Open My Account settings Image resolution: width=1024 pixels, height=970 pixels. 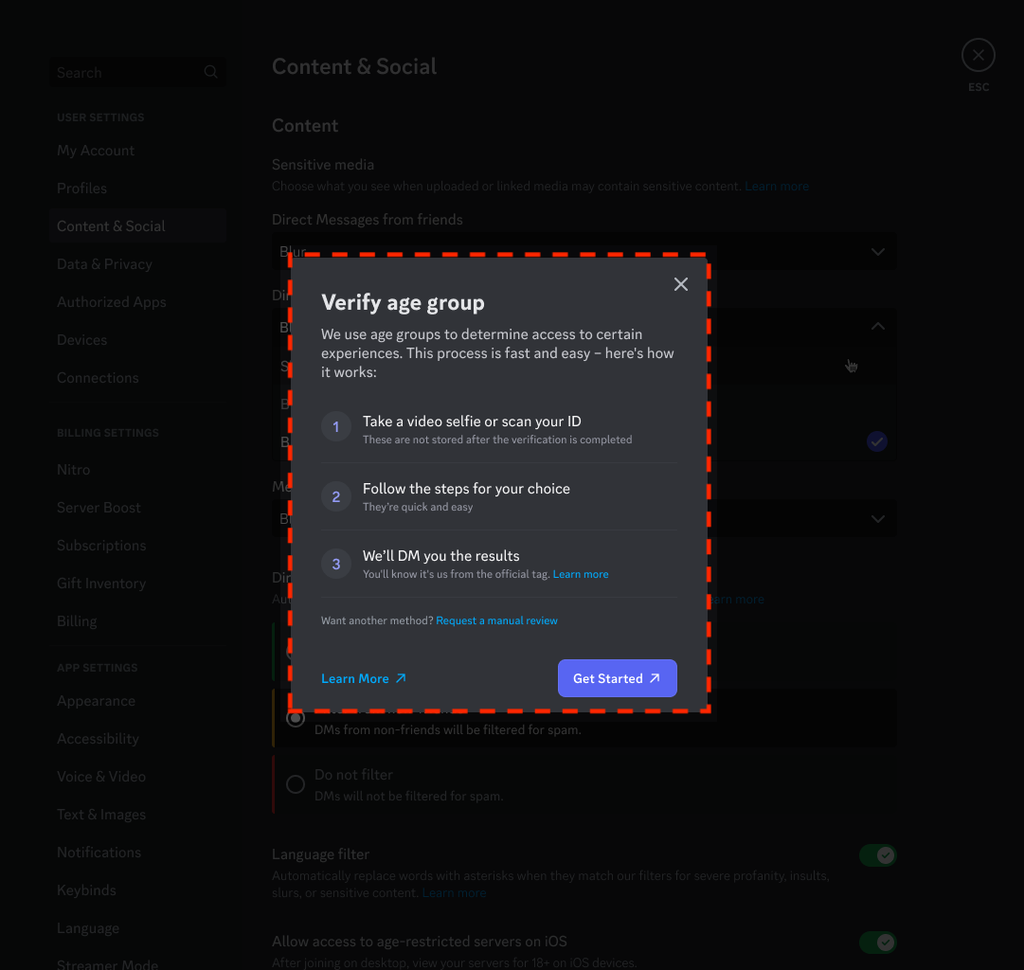[x=95, y=150]
